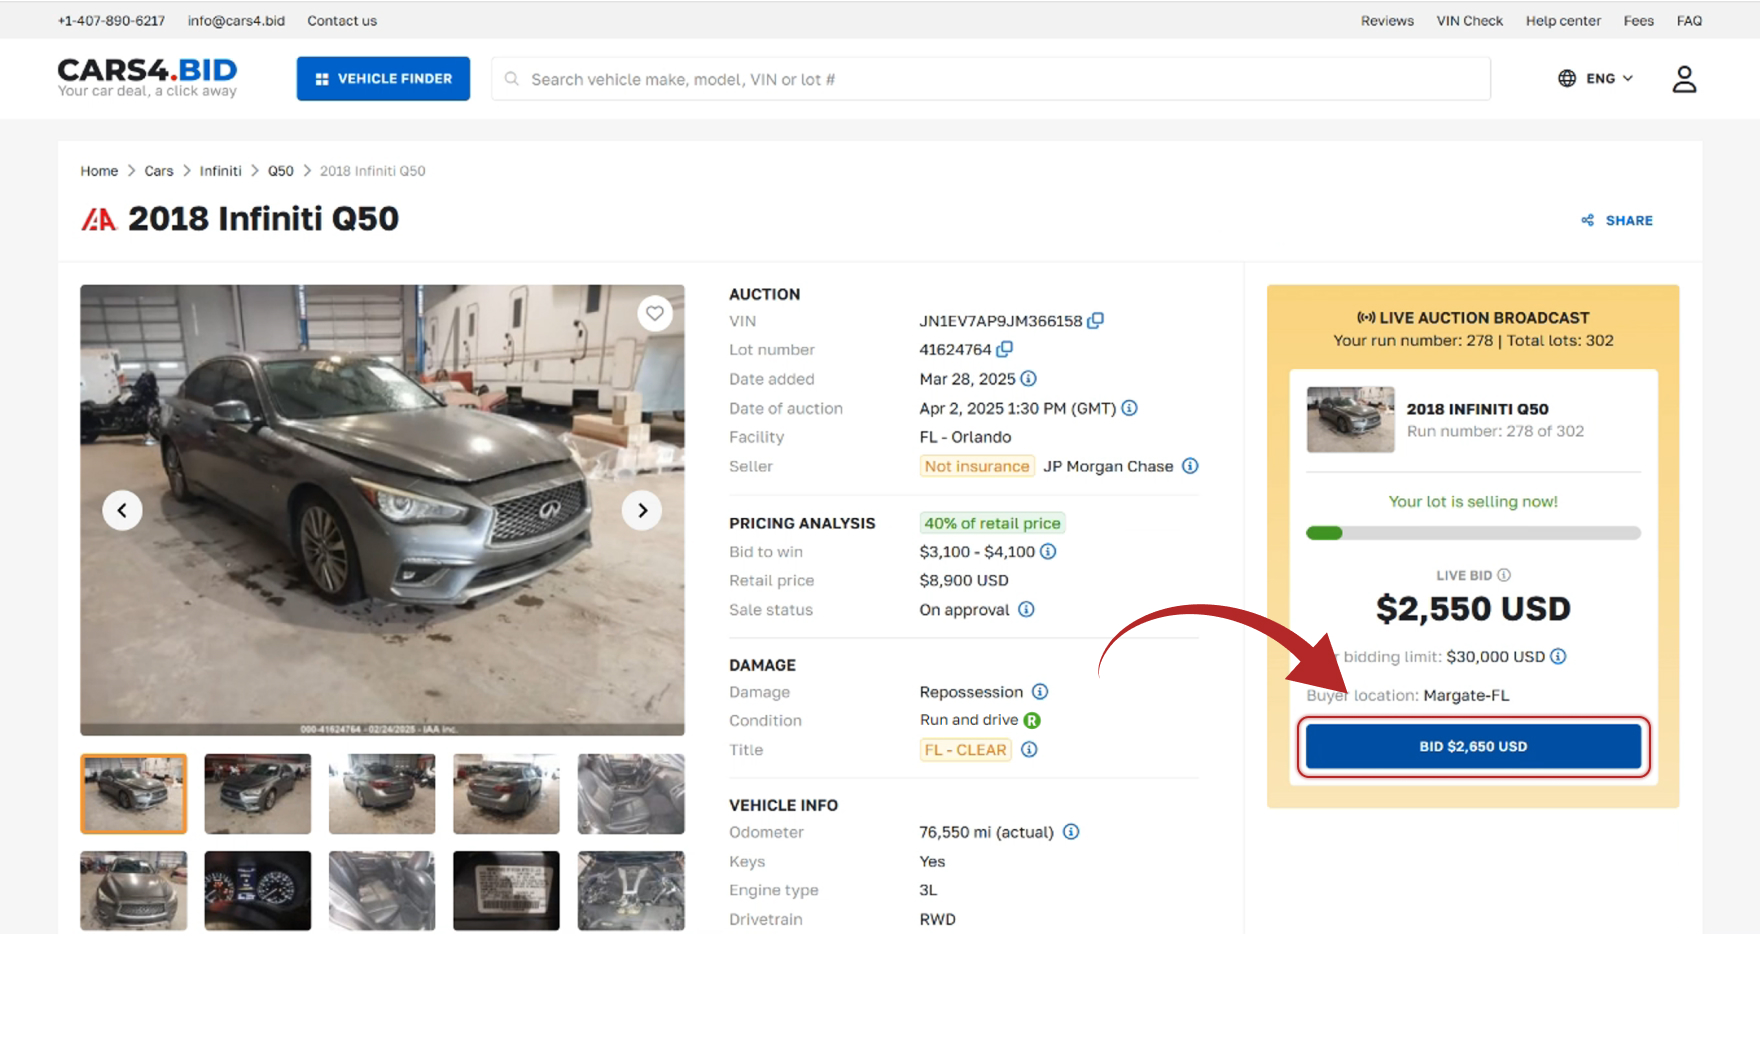
Task: Go to Q50 breadcrumb
Action: tap(281, 171)
